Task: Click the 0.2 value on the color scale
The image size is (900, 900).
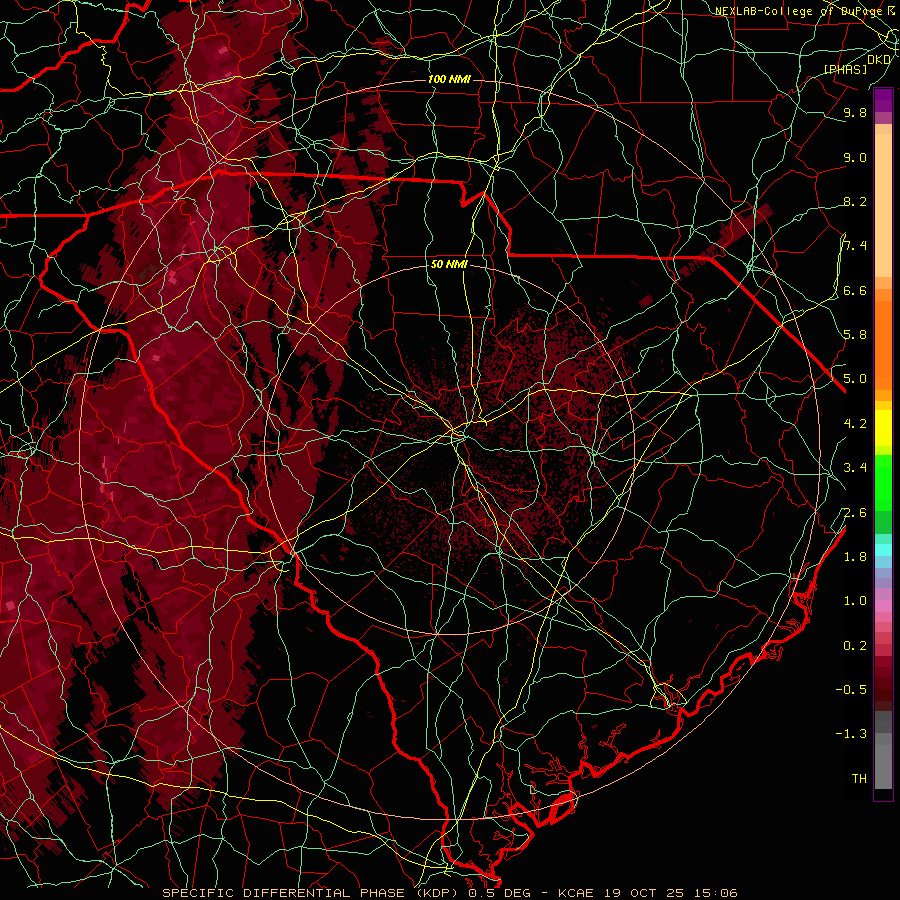Action: 855,646
